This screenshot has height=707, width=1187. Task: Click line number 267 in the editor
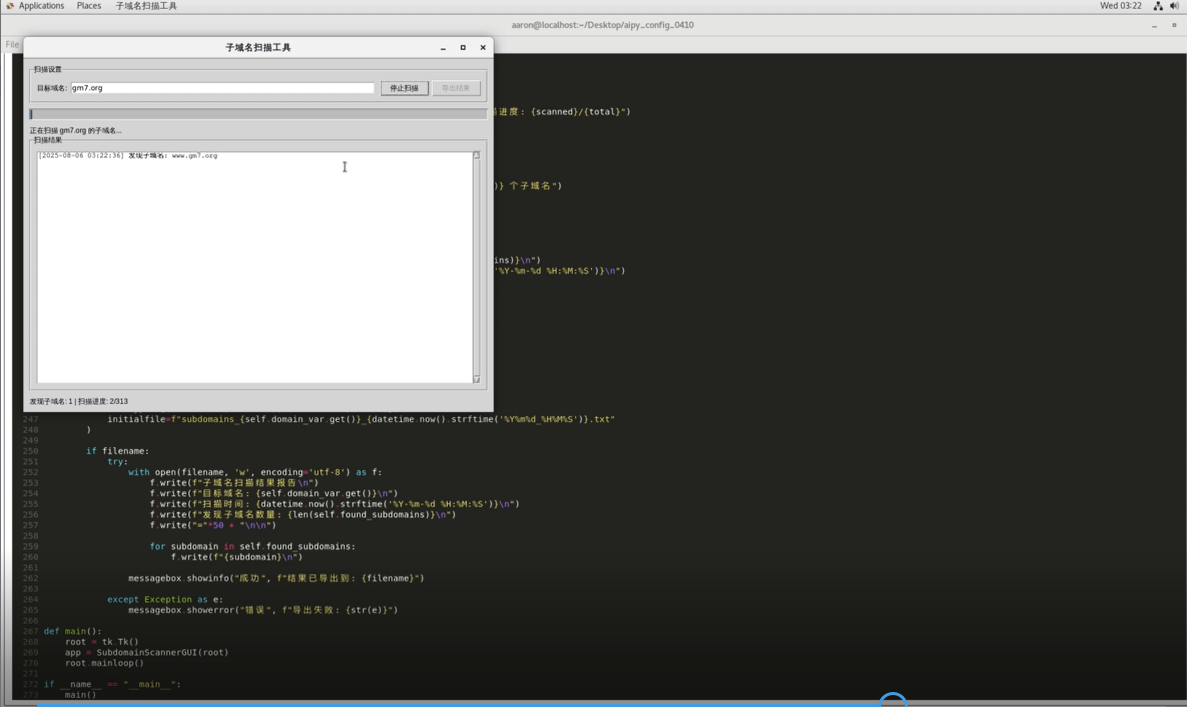pos(30,631)
